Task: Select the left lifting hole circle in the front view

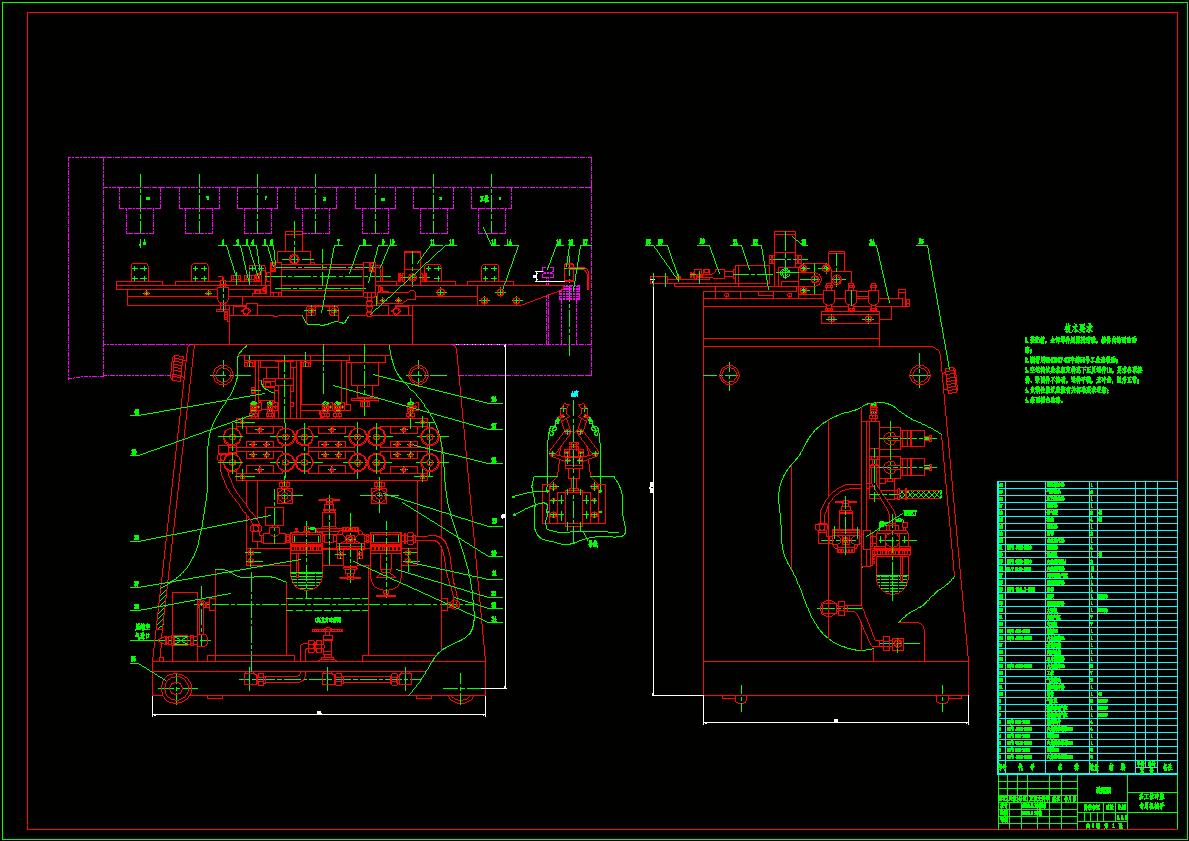Action: 224,375
